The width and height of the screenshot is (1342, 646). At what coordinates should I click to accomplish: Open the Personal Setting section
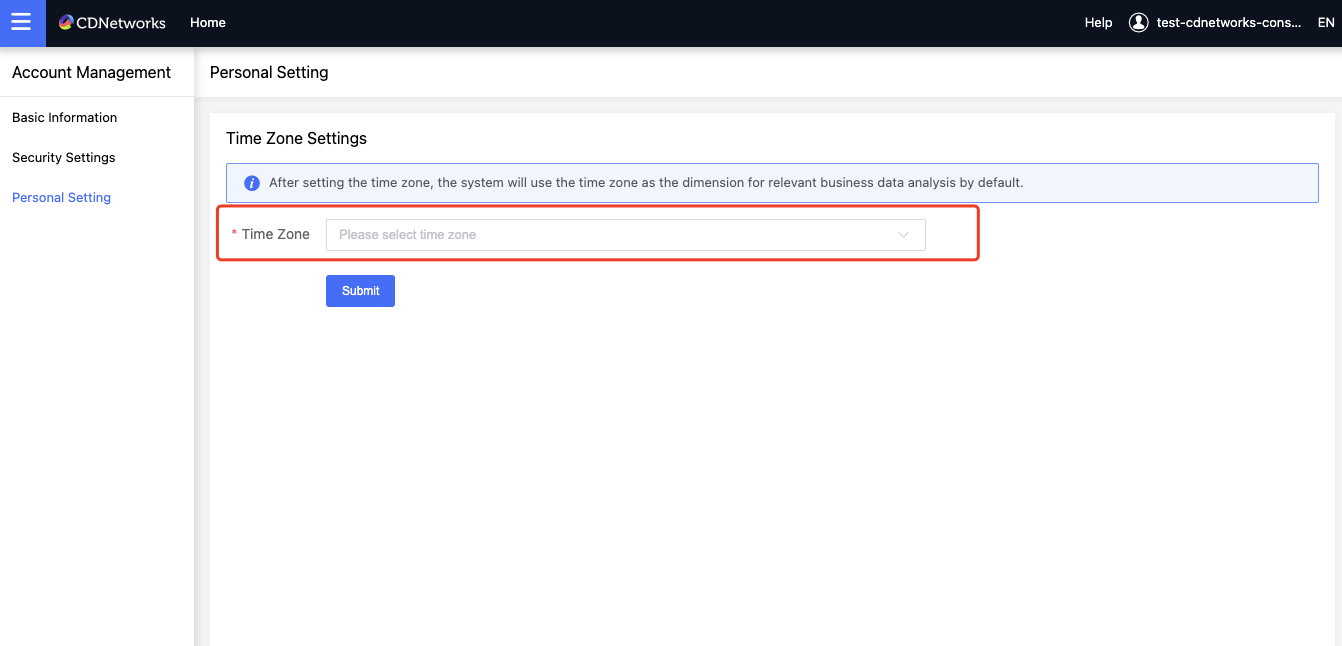point(61,197)
